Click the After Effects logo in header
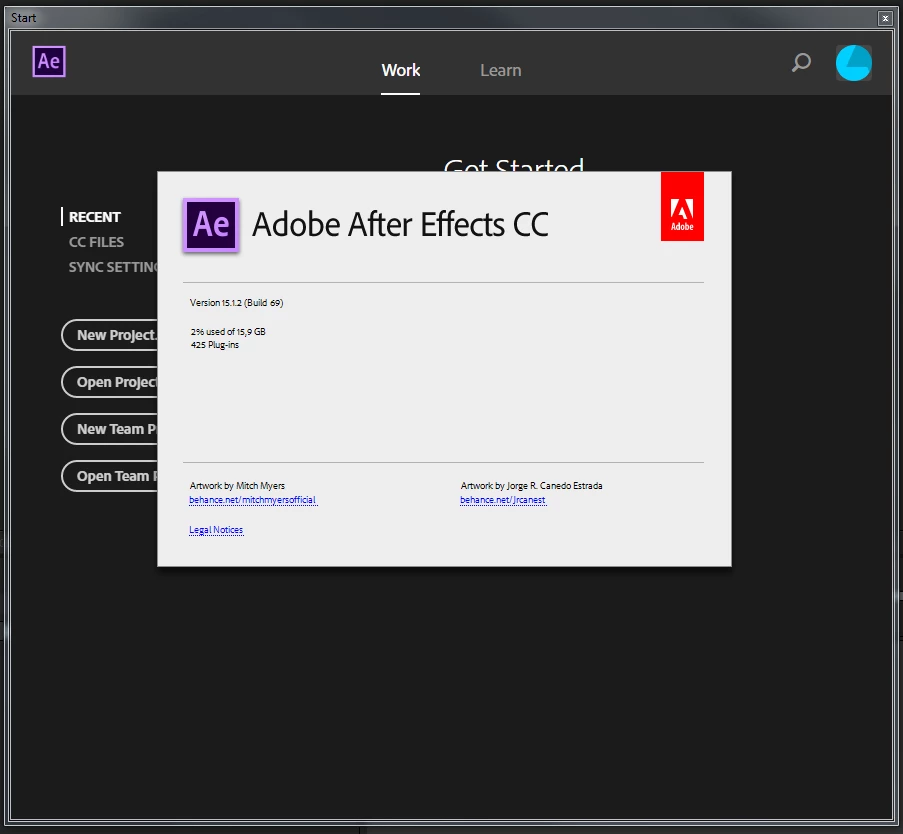 tap(49, 61)
